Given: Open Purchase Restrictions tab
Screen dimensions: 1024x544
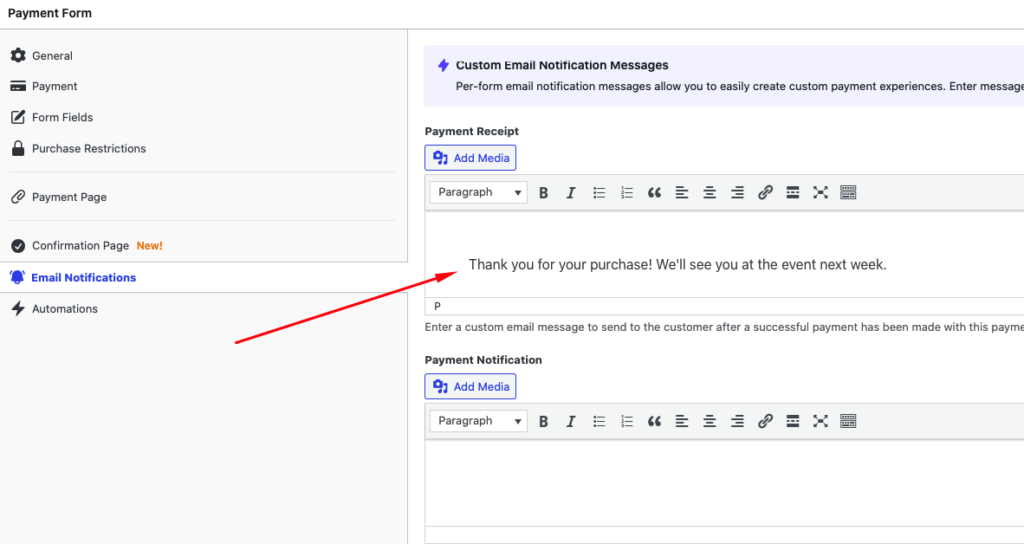Looking at the screenshot, I should tap(88, 148).
